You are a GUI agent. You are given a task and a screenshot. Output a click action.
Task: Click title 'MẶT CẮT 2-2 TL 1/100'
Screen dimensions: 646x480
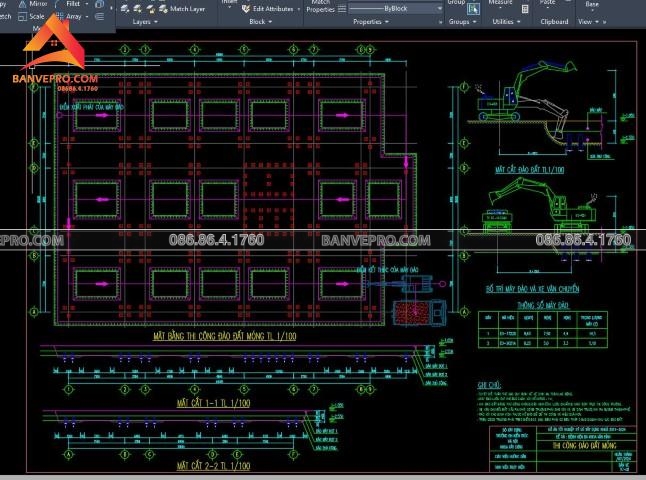coord(213,466)
